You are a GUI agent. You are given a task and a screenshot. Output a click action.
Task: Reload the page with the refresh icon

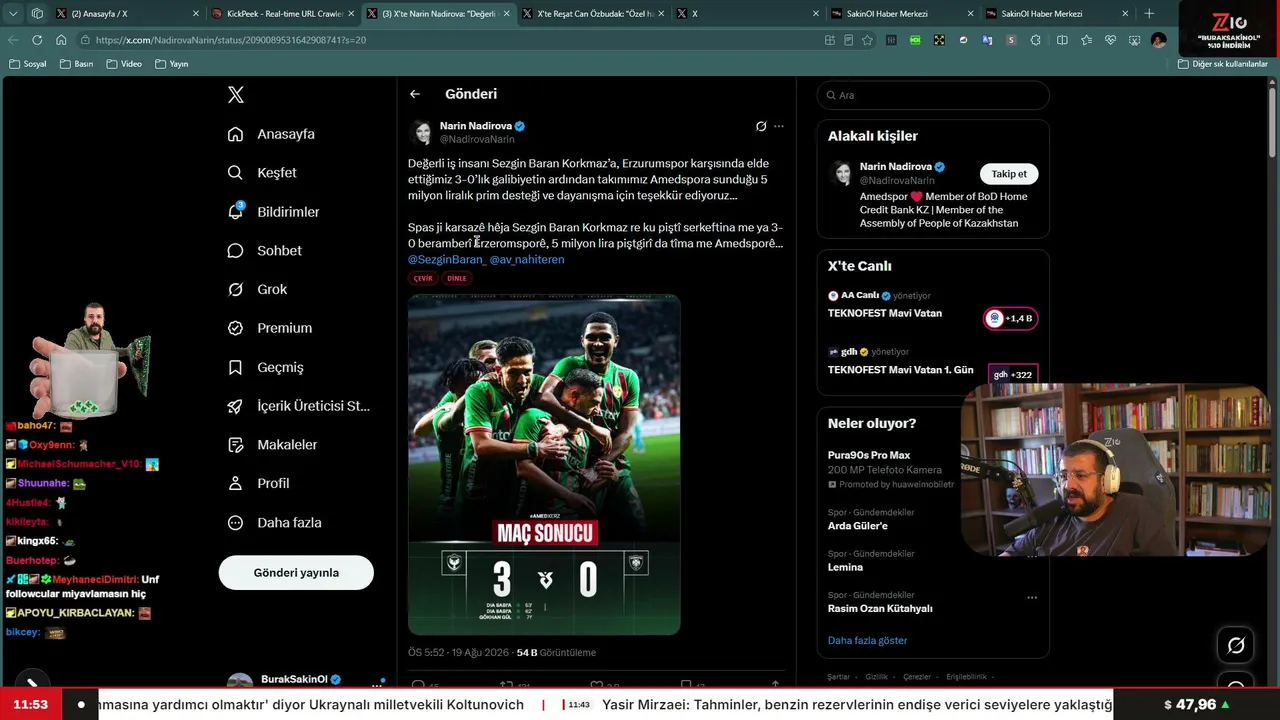coord(37,40)
